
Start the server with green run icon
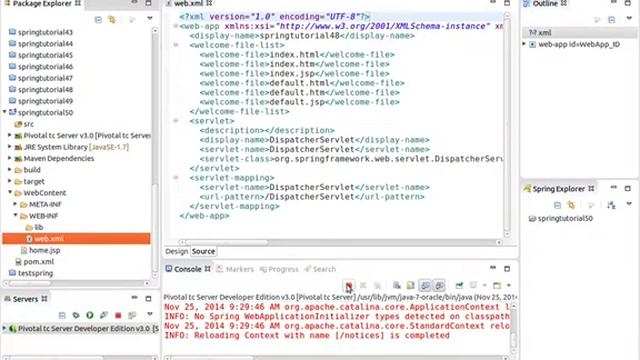pyautogui.click(x=90, y=315)
